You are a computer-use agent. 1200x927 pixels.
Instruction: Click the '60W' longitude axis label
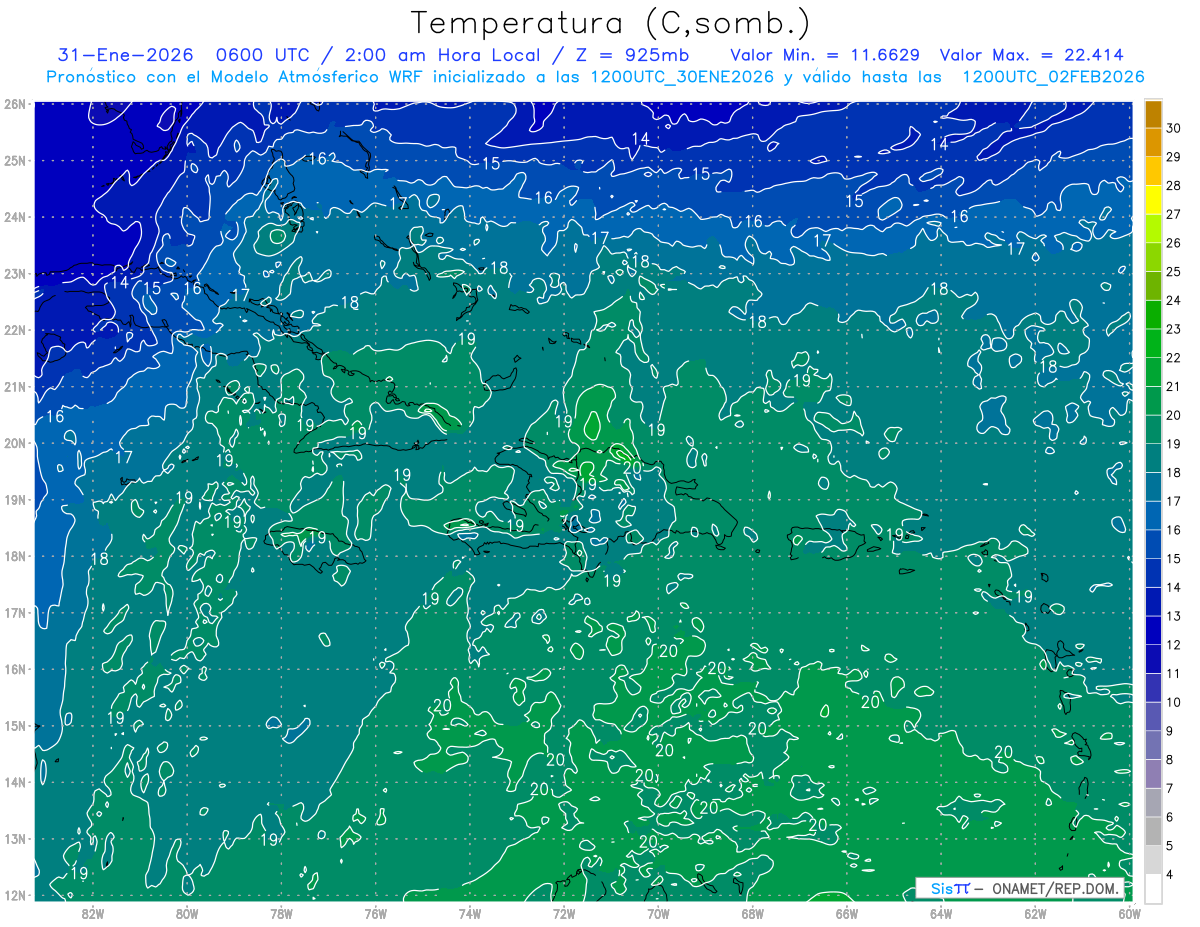[1129, 913]
